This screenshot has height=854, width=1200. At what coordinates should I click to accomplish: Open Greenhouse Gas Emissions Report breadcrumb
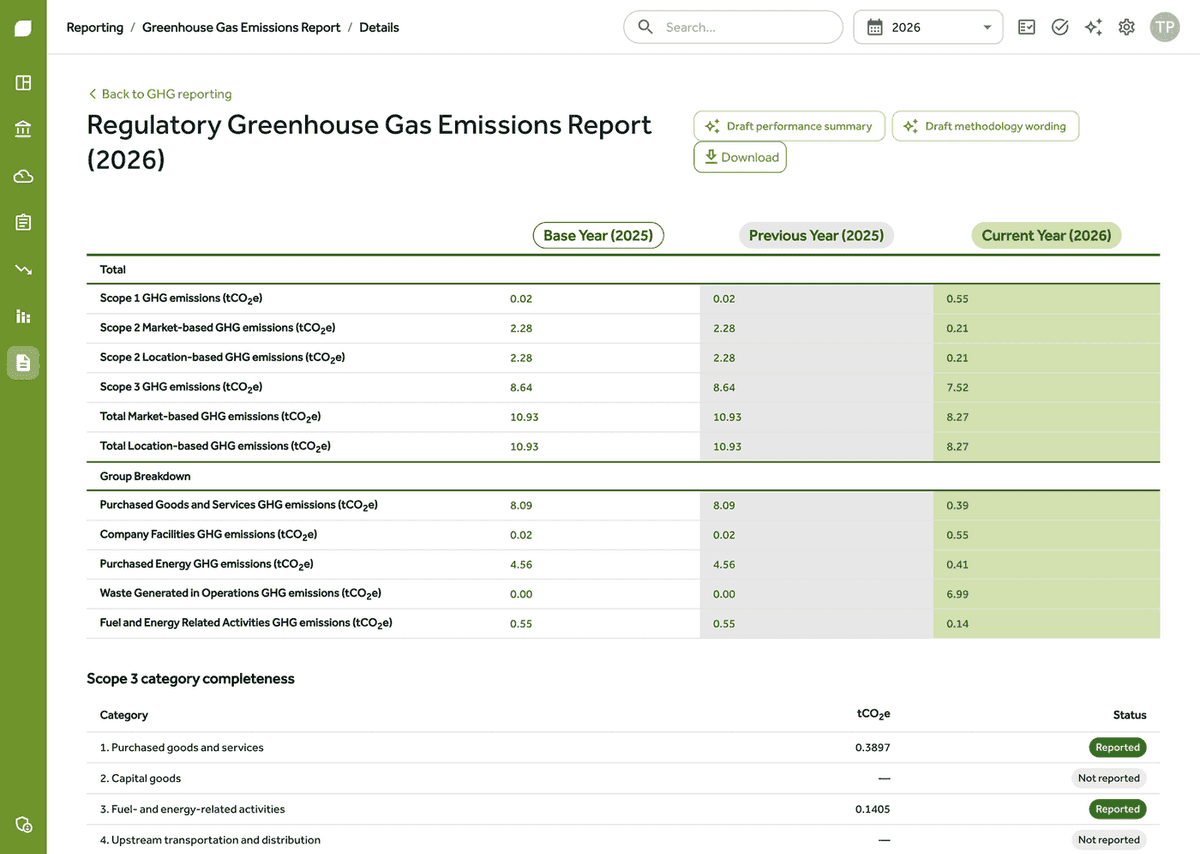241,27
